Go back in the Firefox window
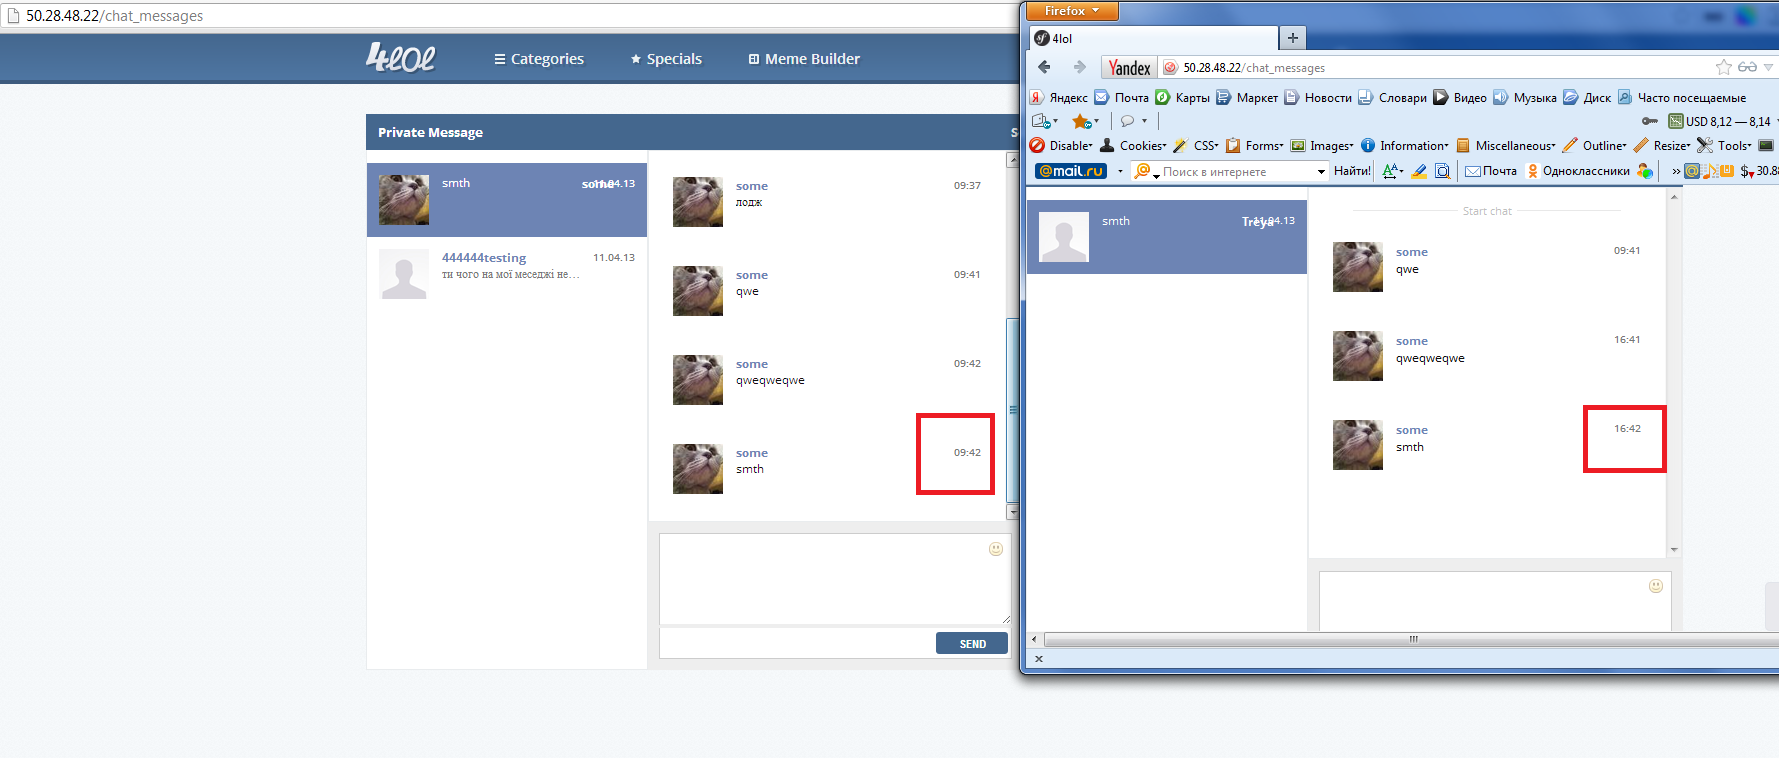1779x758 pixels. pos(1044,67)
